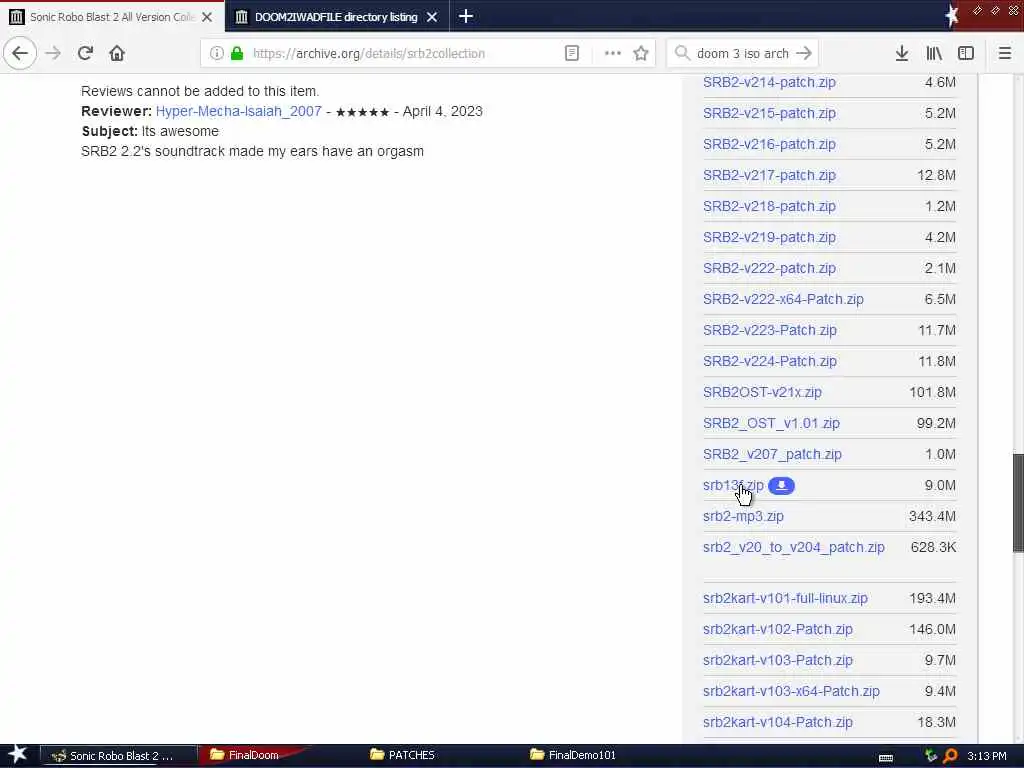Open Sonic Robo Blast 2 taskbar window

tap(118, 756)
